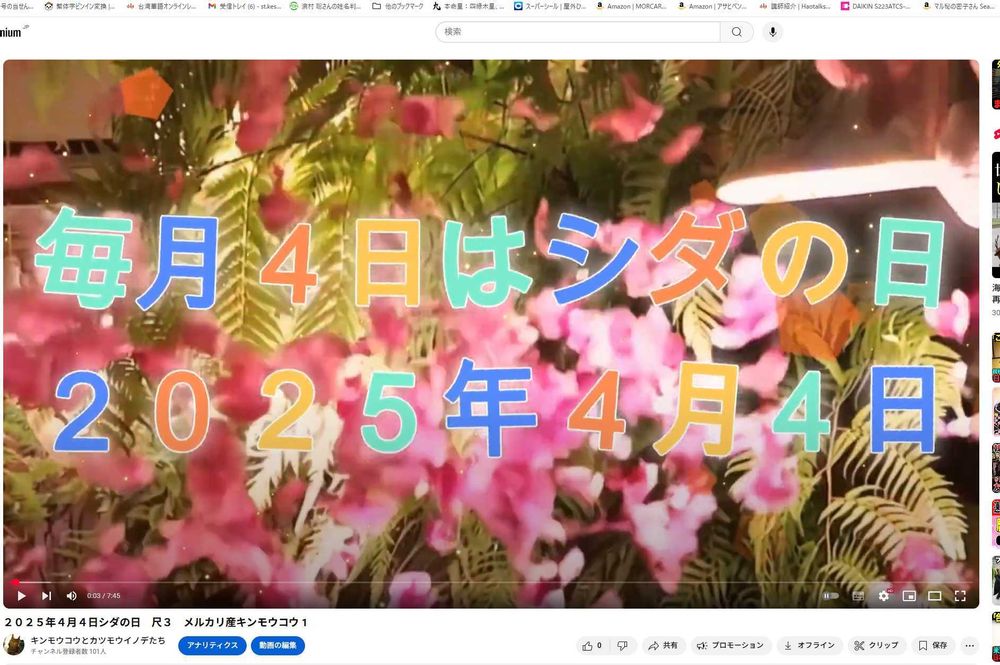This screenshot has height=665, width=1000.
Task: Expand the more actions three-dot menu
Action: click(969, 646)
